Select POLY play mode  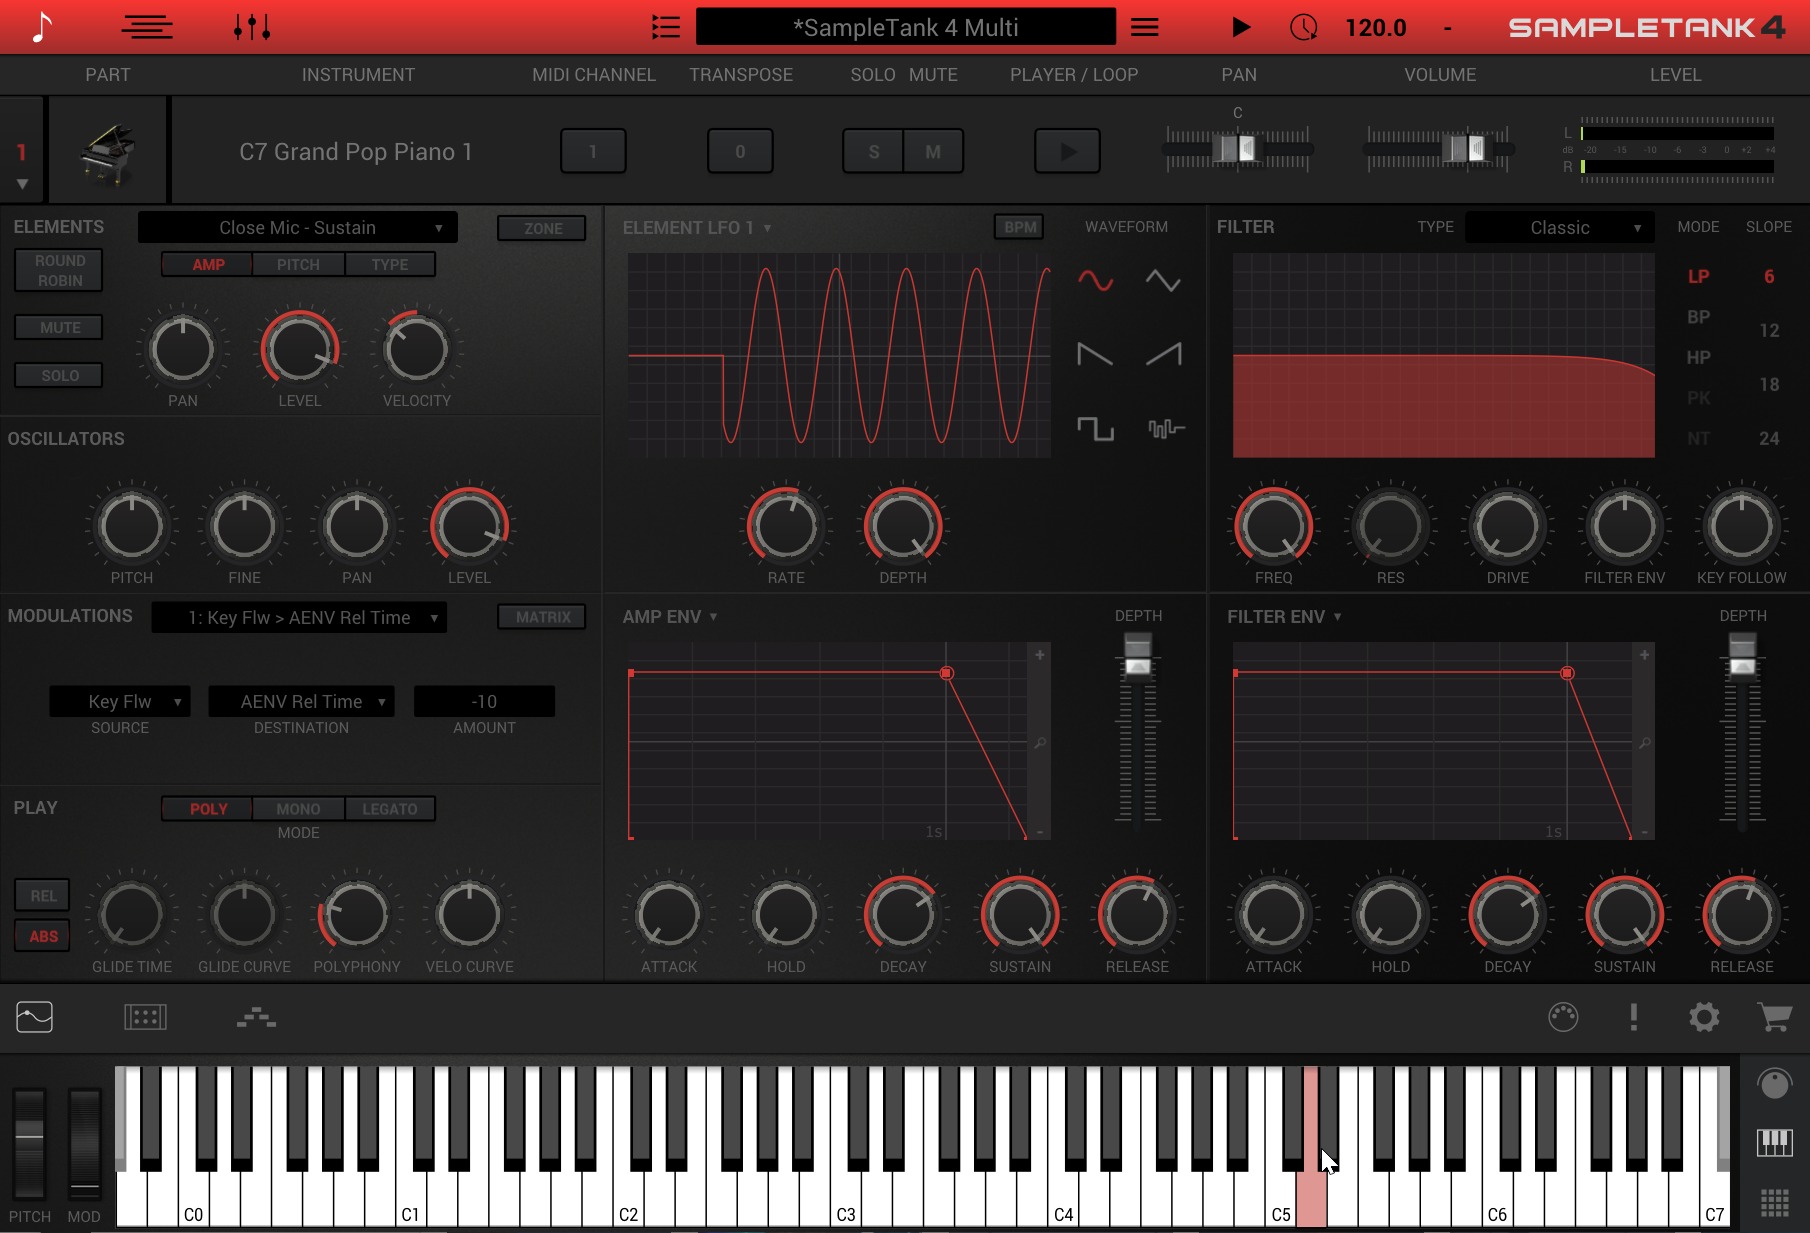click(x=208, y=809)
